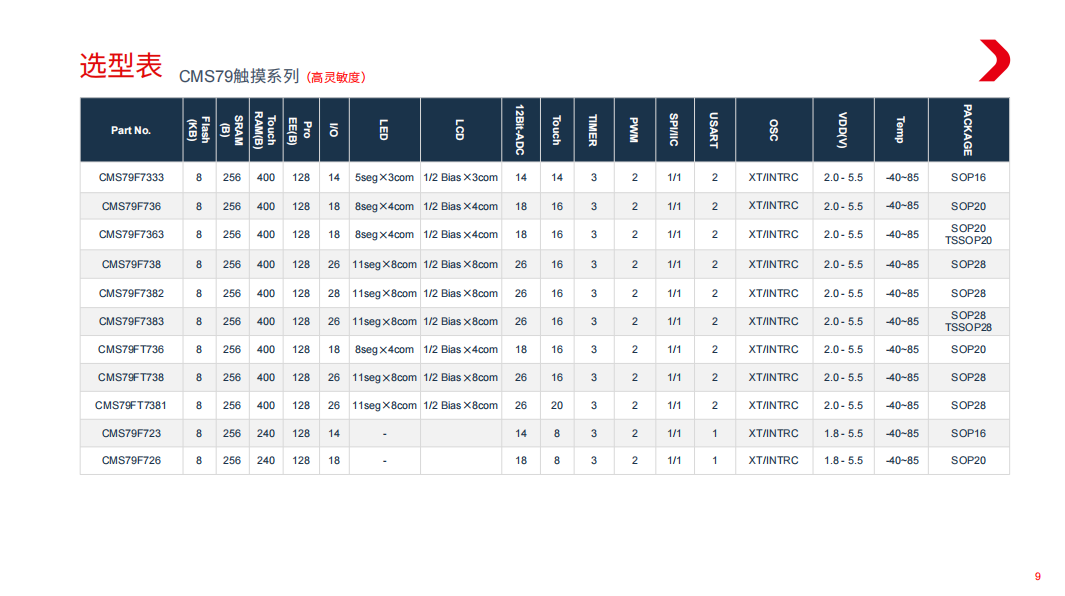Click the red chevron logo in the corner
This screenshot has width=1065, height=596.
click(994, 61)
